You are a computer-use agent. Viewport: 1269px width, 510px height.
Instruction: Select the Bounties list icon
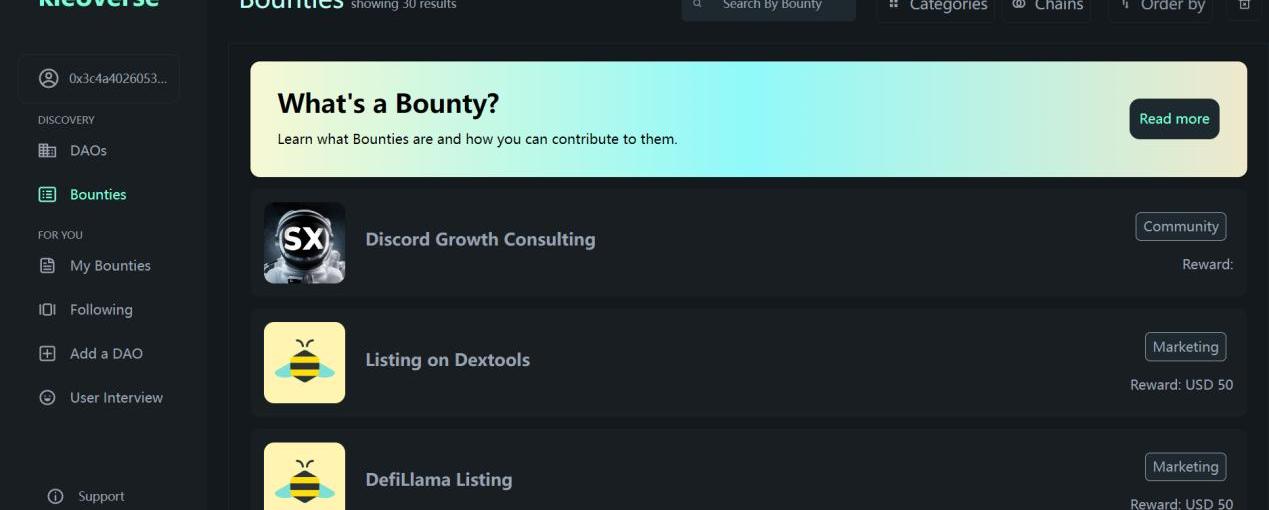(47, 195)
